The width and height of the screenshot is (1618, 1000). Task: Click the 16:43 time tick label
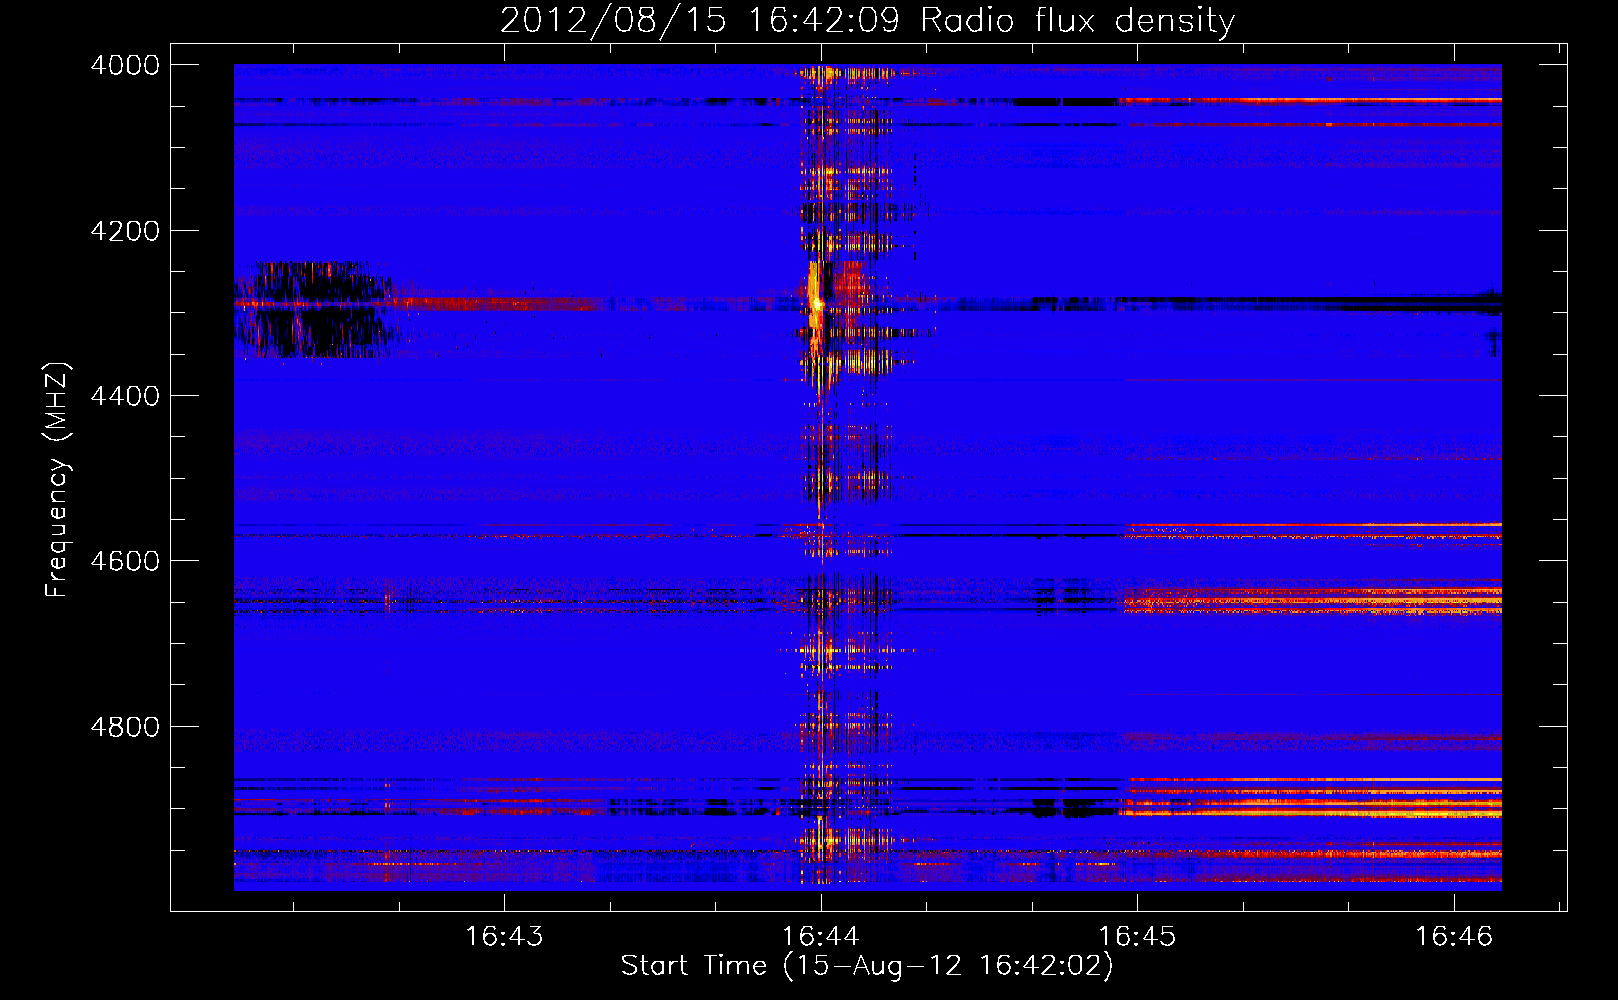click(505, 936)
